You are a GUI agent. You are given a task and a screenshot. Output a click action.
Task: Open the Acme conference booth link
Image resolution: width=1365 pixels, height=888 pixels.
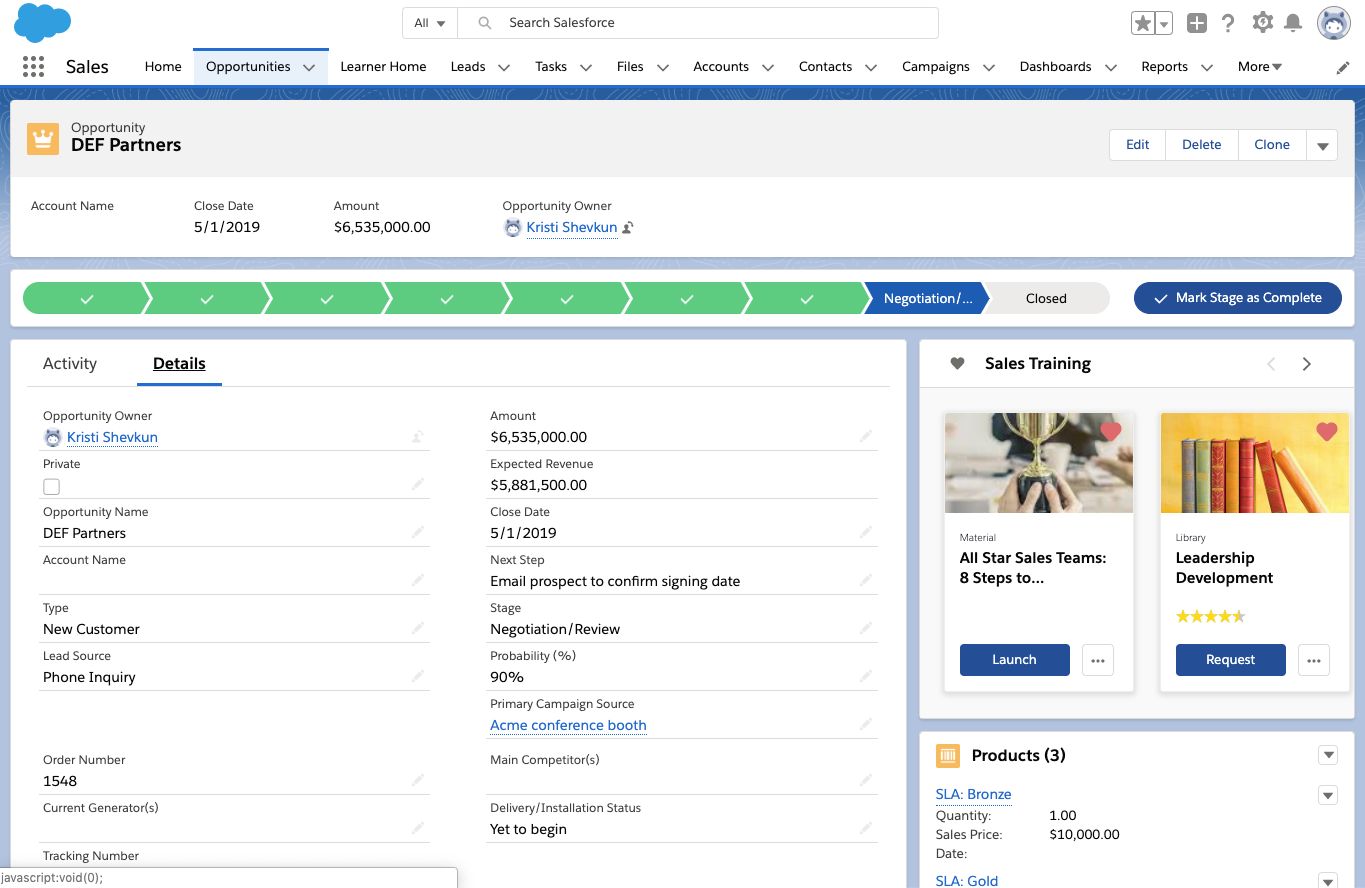click(568, 725)
